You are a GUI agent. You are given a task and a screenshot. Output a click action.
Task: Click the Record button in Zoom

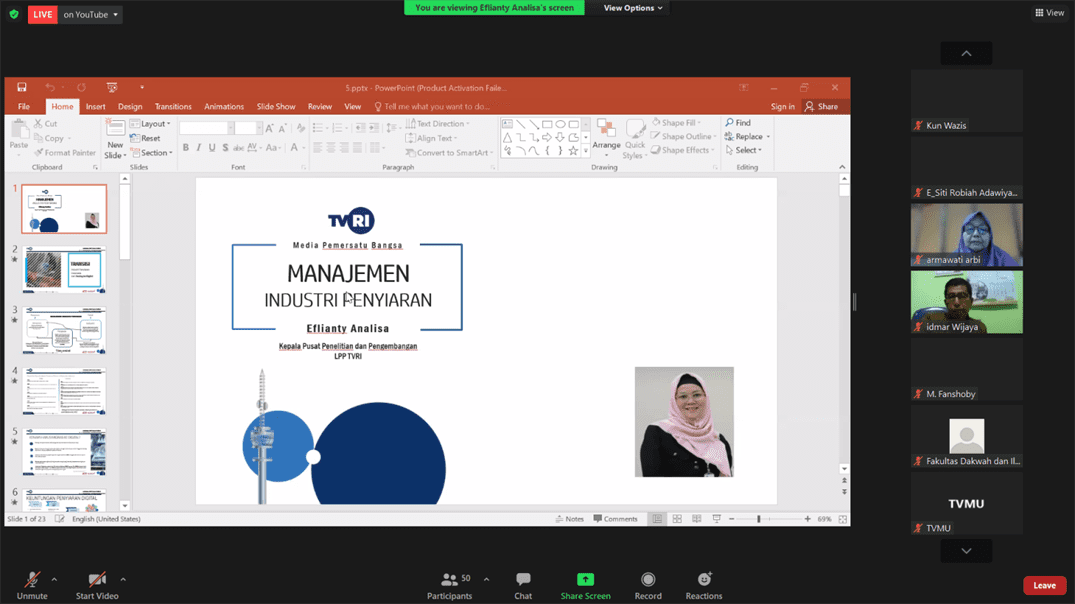coord(648,586)
